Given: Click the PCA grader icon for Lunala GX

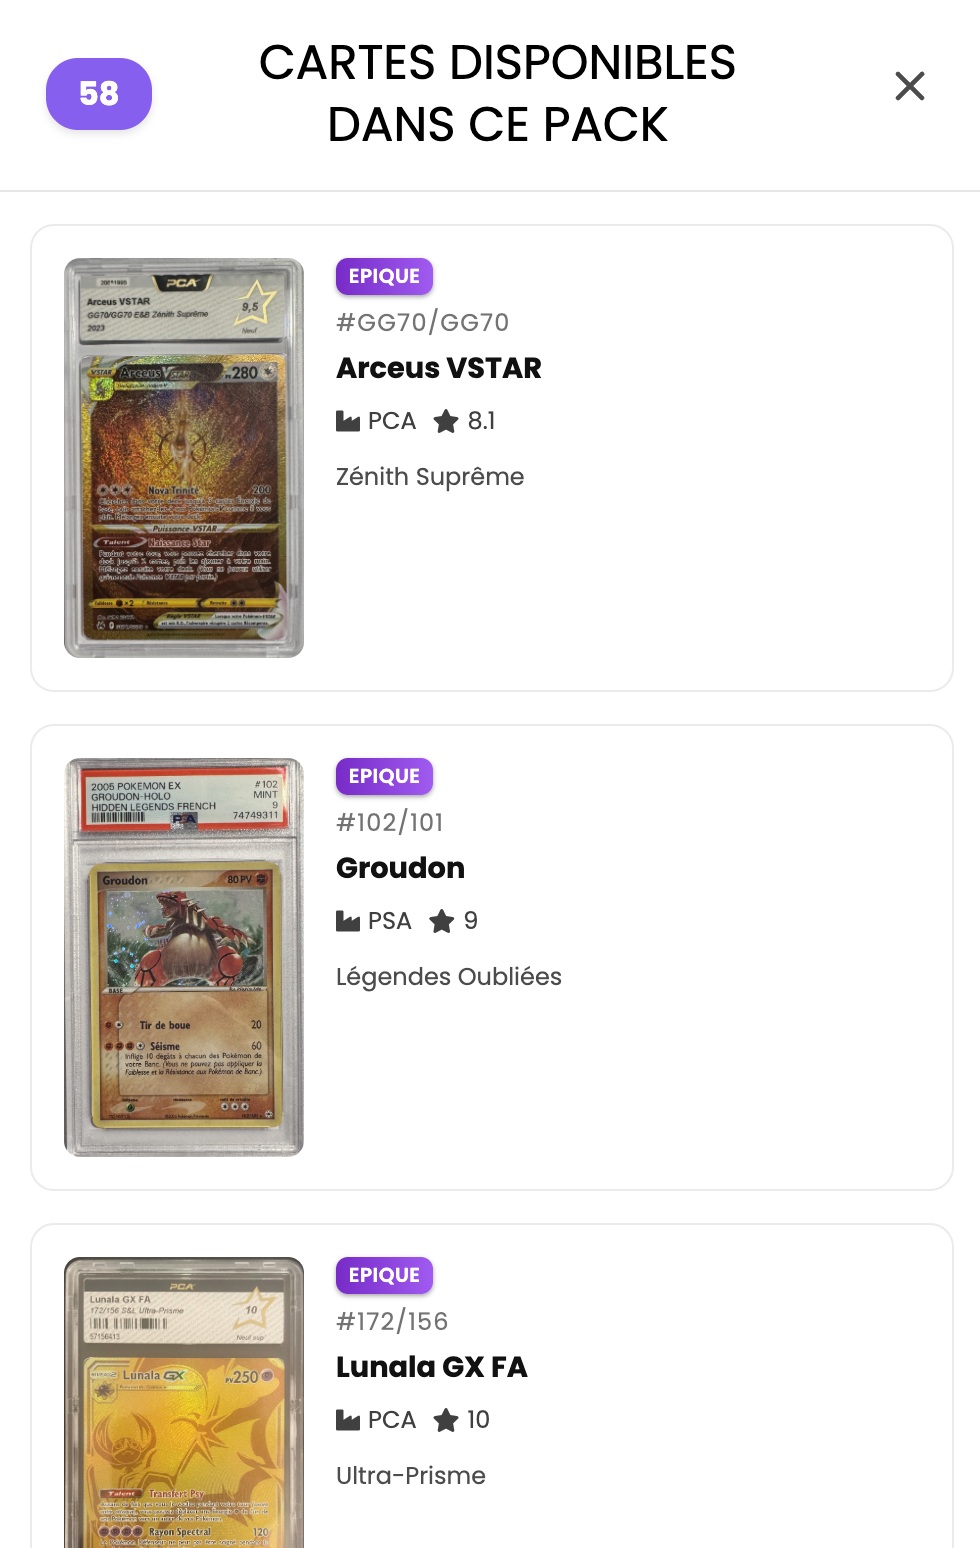Looking at the screenshot, I should click(x=348, y=1420).
